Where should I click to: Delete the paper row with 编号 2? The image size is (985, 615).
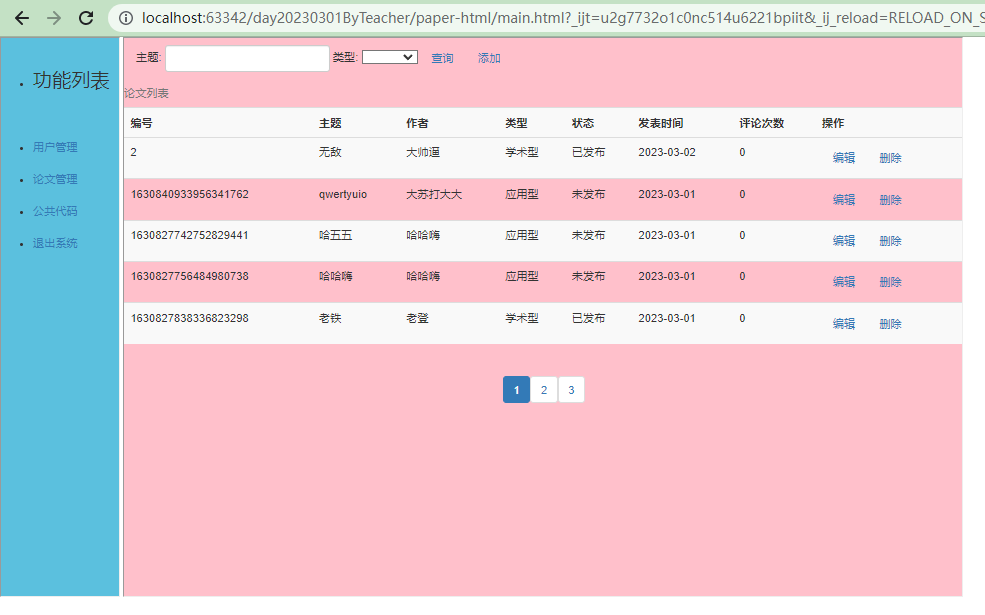[x=890, y=158]
